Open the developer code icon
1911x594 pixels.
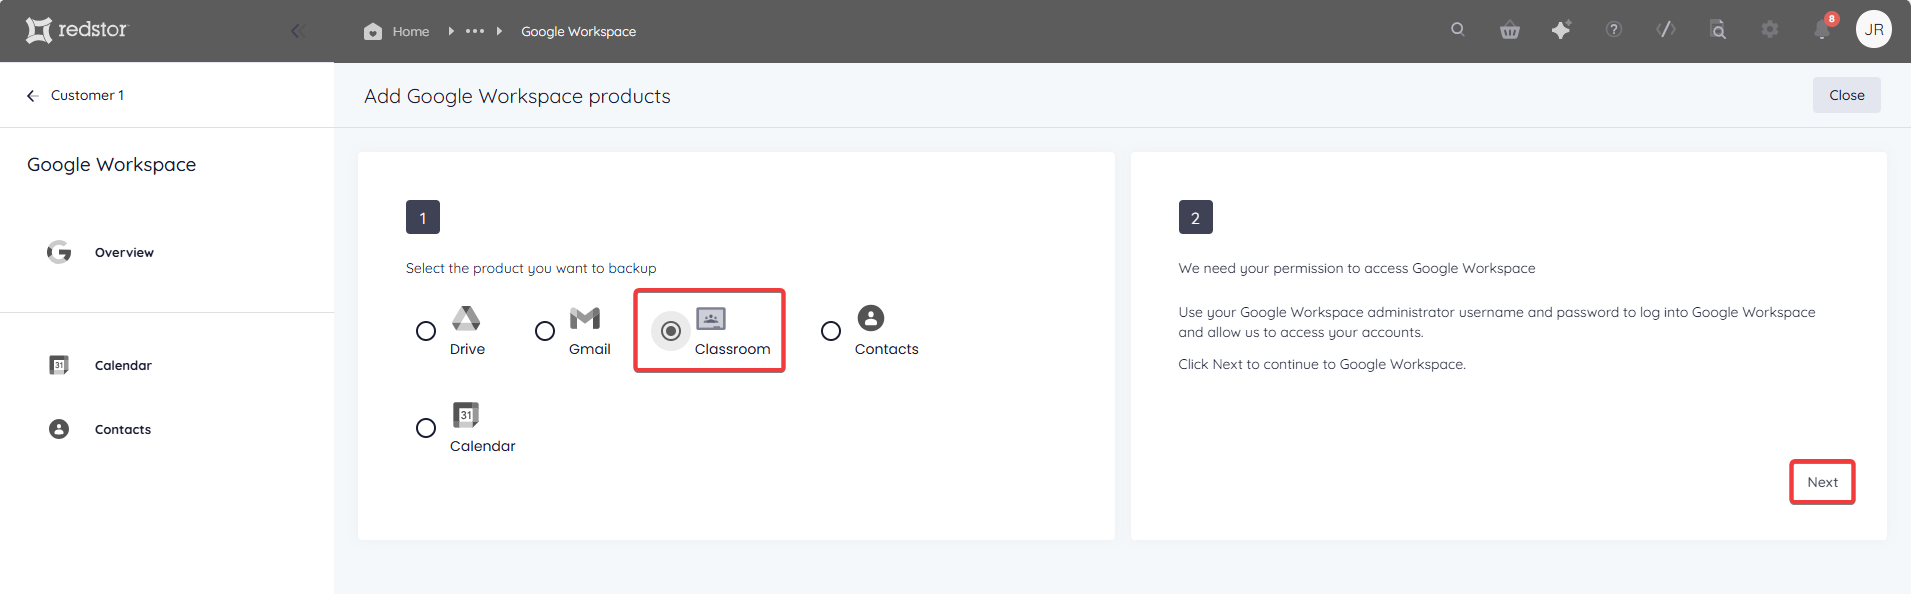(x=1665, y=30)
